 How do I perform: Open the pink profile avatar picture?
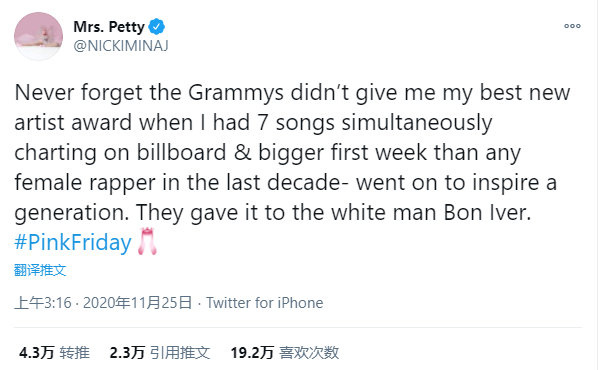tap(38, 36)
